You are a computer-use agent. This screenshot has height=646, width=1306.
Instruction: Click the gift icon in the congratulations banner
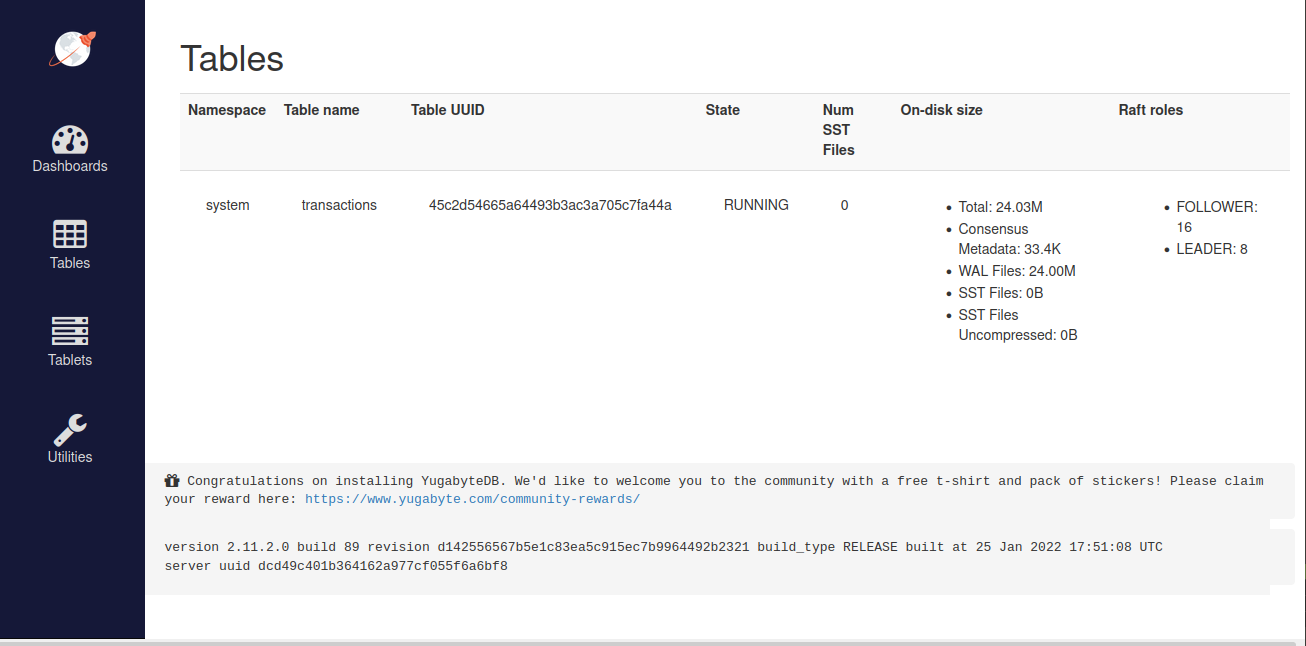[170, 480]
